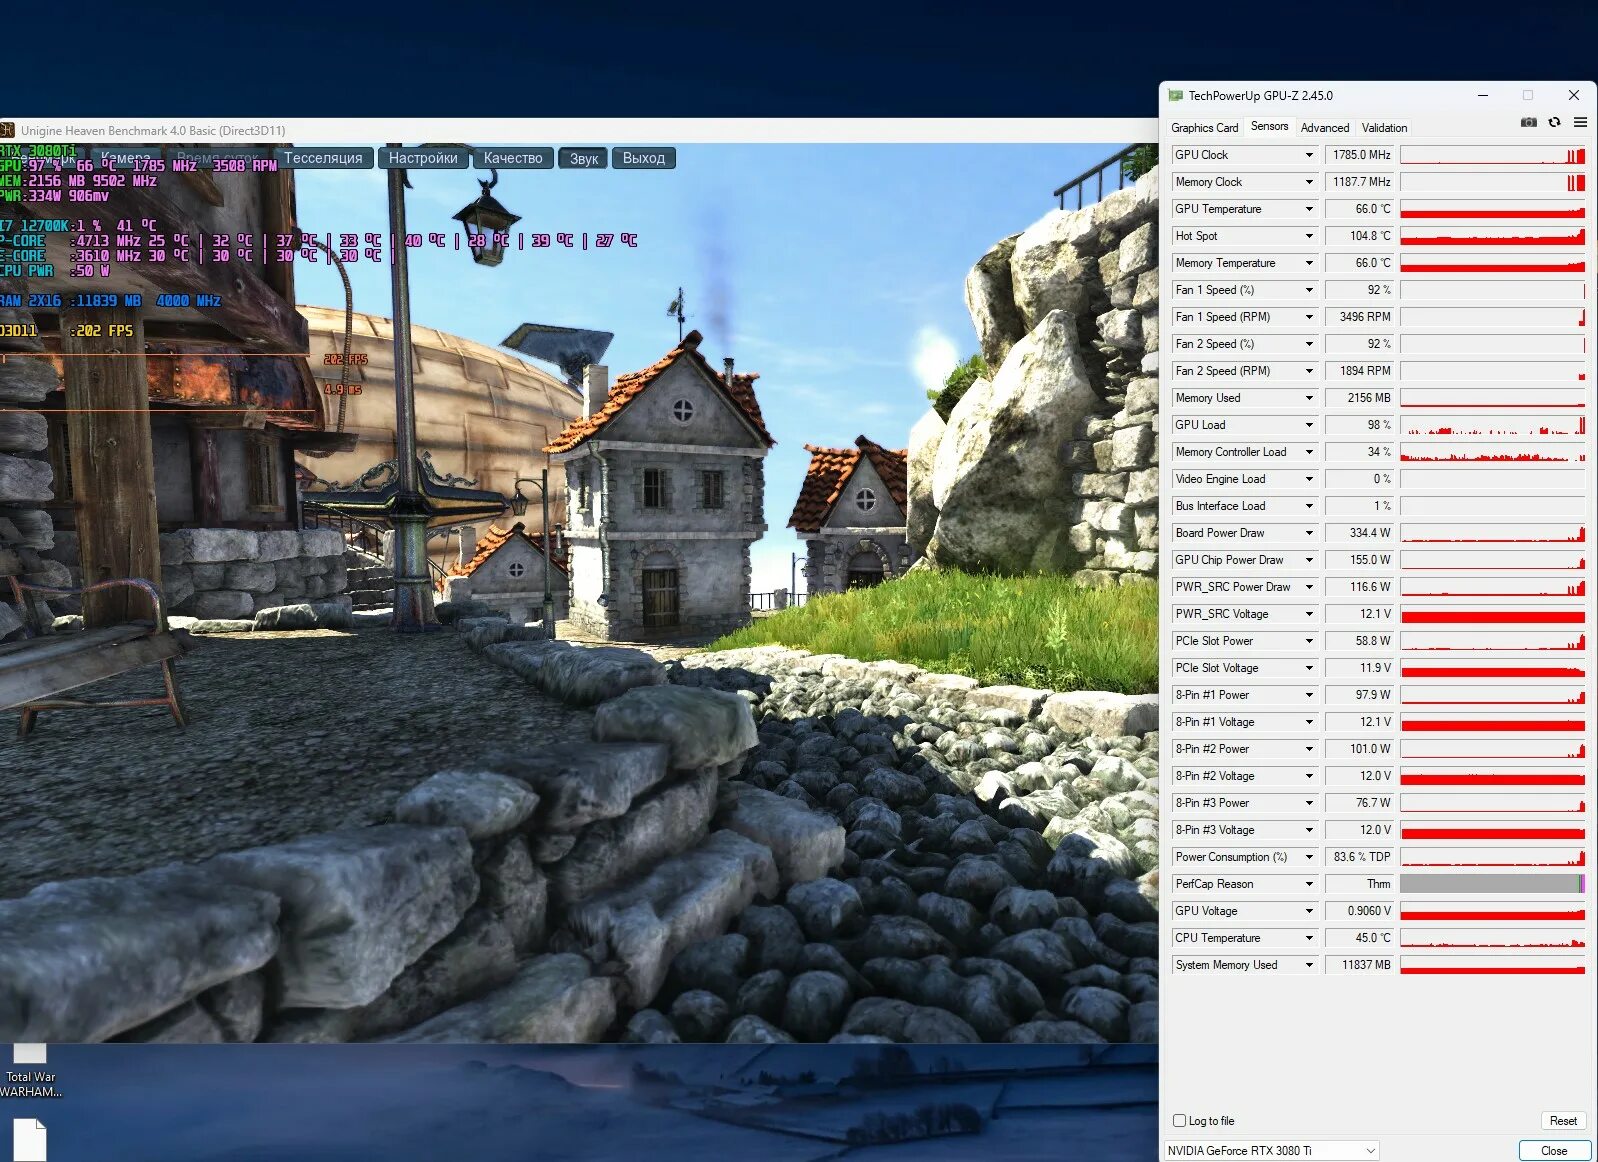Click the GPU Load 98 % value
The image size is (1598, 1162).
pyautogui.click(x=1360, y=425)
